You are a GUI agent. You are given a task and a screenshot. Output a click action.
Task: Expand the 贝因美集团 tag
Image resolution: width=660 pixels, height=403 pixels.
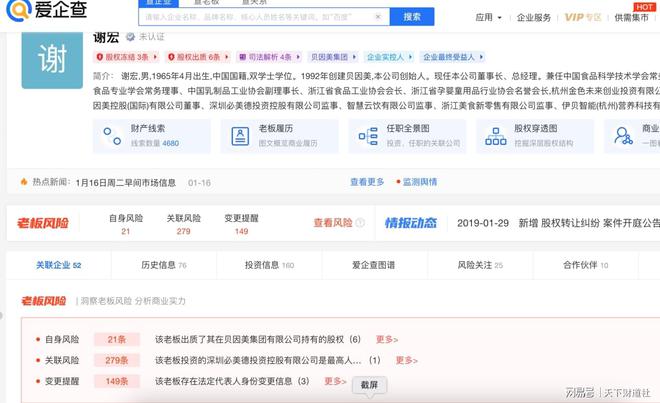pyautogui.click(x=333, y=57)
